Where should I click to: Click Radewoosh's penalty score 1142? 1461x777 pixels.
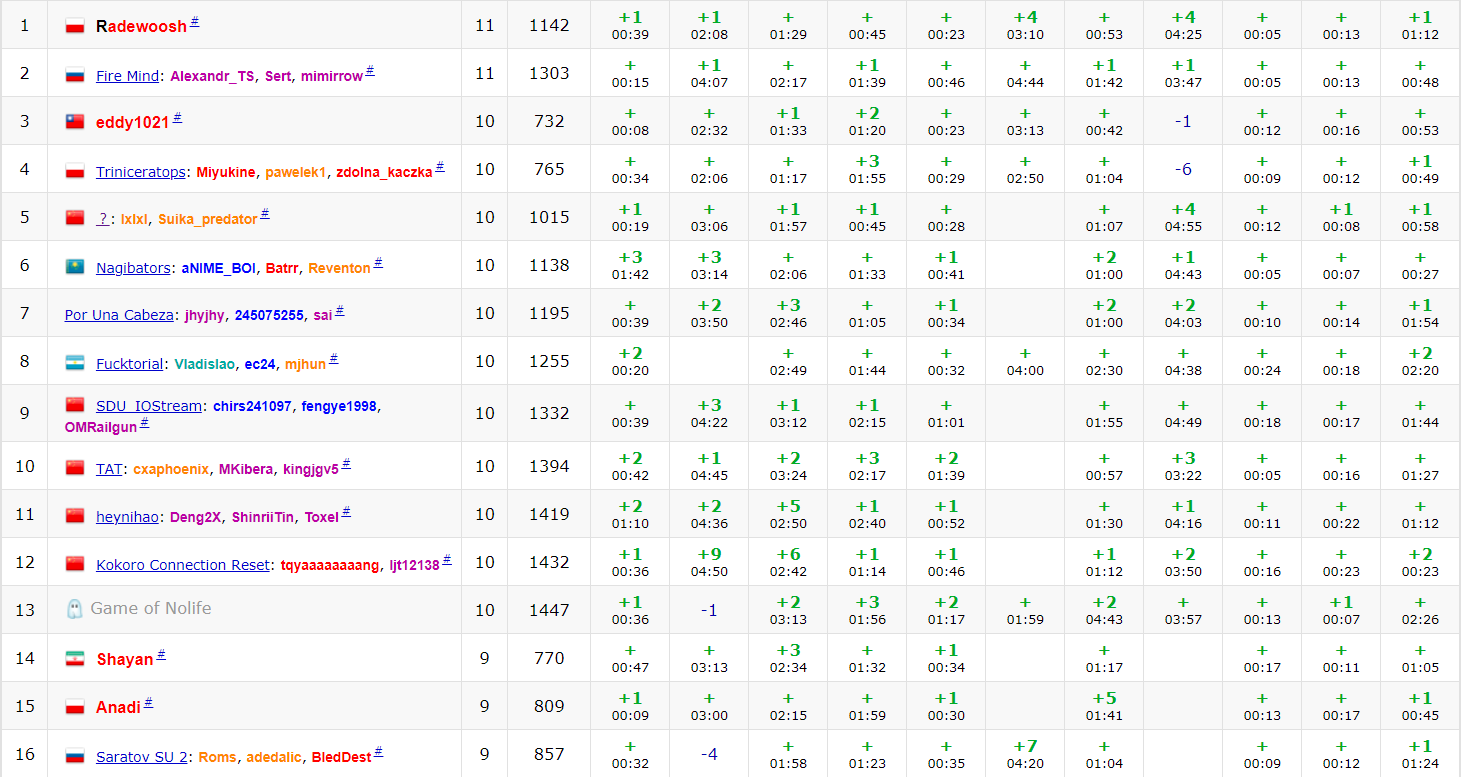pos(549,25)
